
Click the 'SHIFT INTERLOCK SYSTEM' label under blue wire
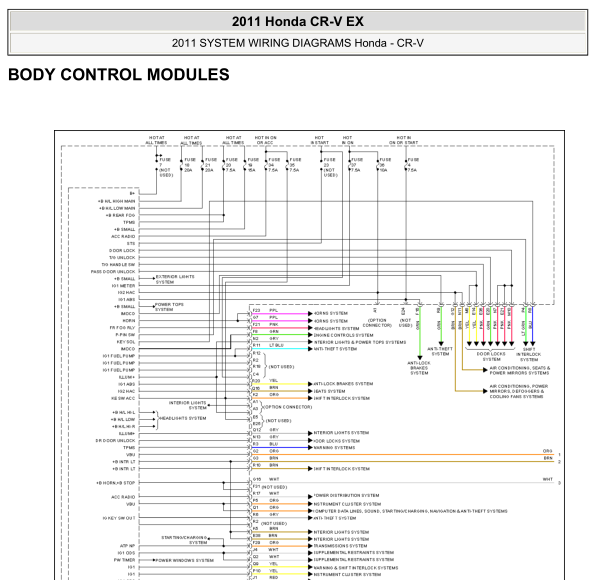pos(529,354)
